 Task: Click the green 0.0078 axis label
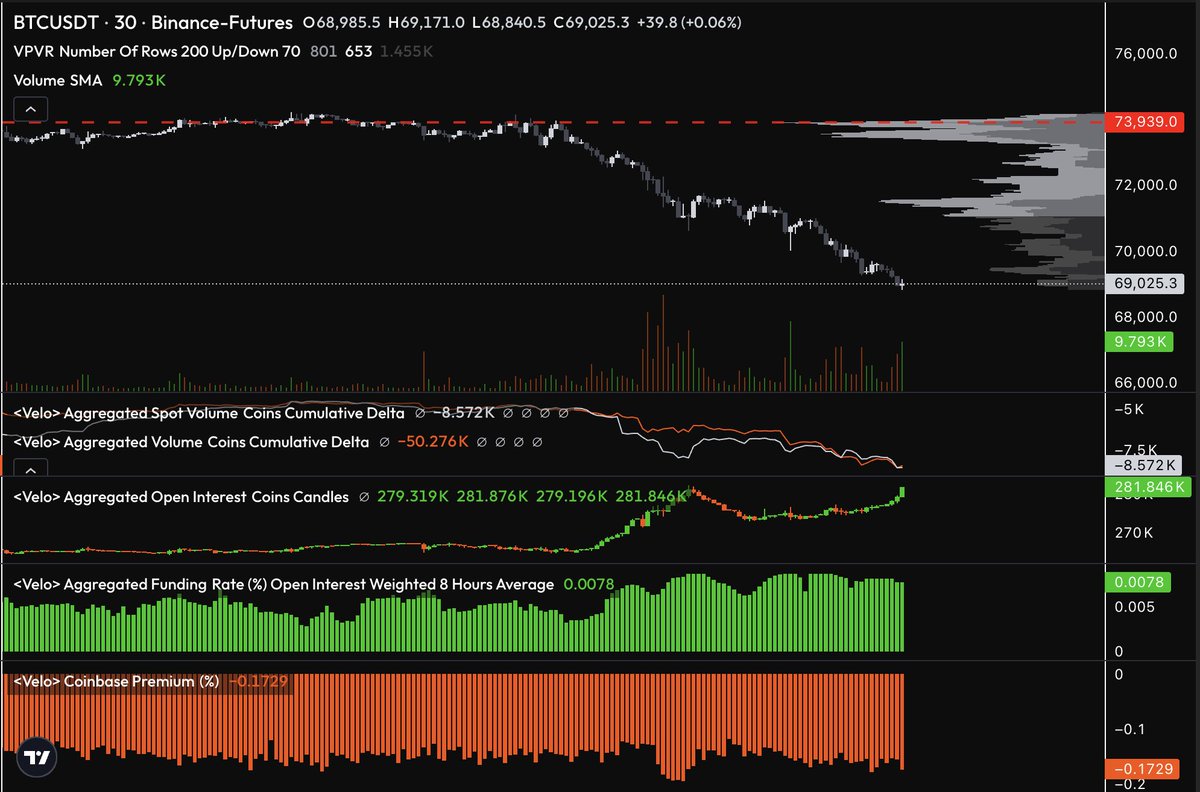click(x=1137, y=581)
